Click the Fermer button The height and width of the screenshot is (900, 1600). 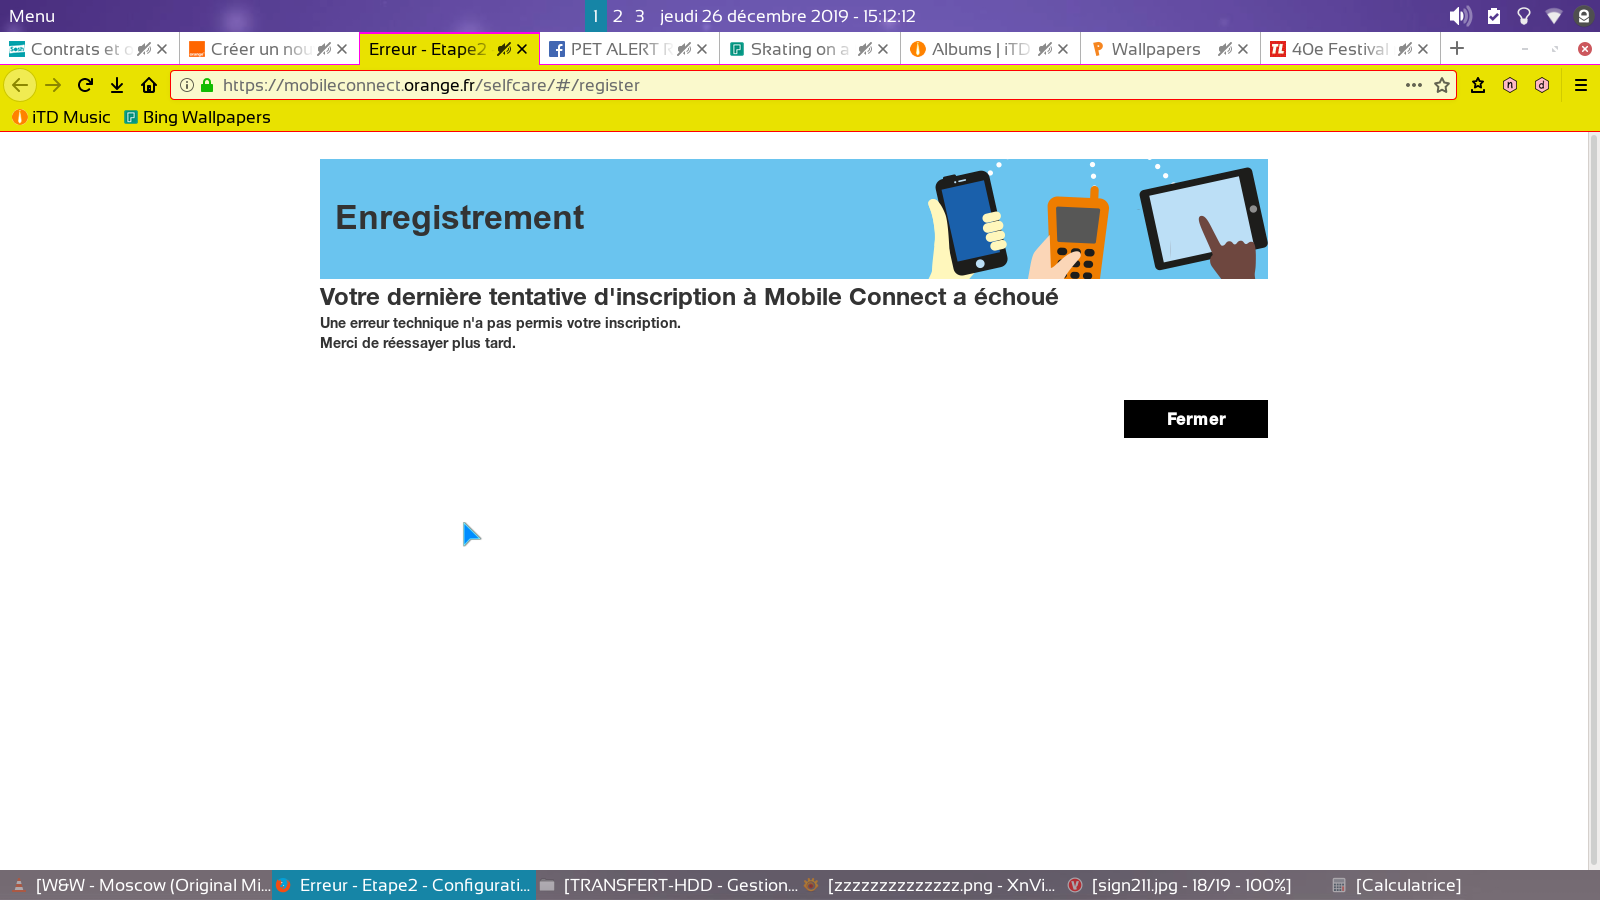tap(1196, 419)
